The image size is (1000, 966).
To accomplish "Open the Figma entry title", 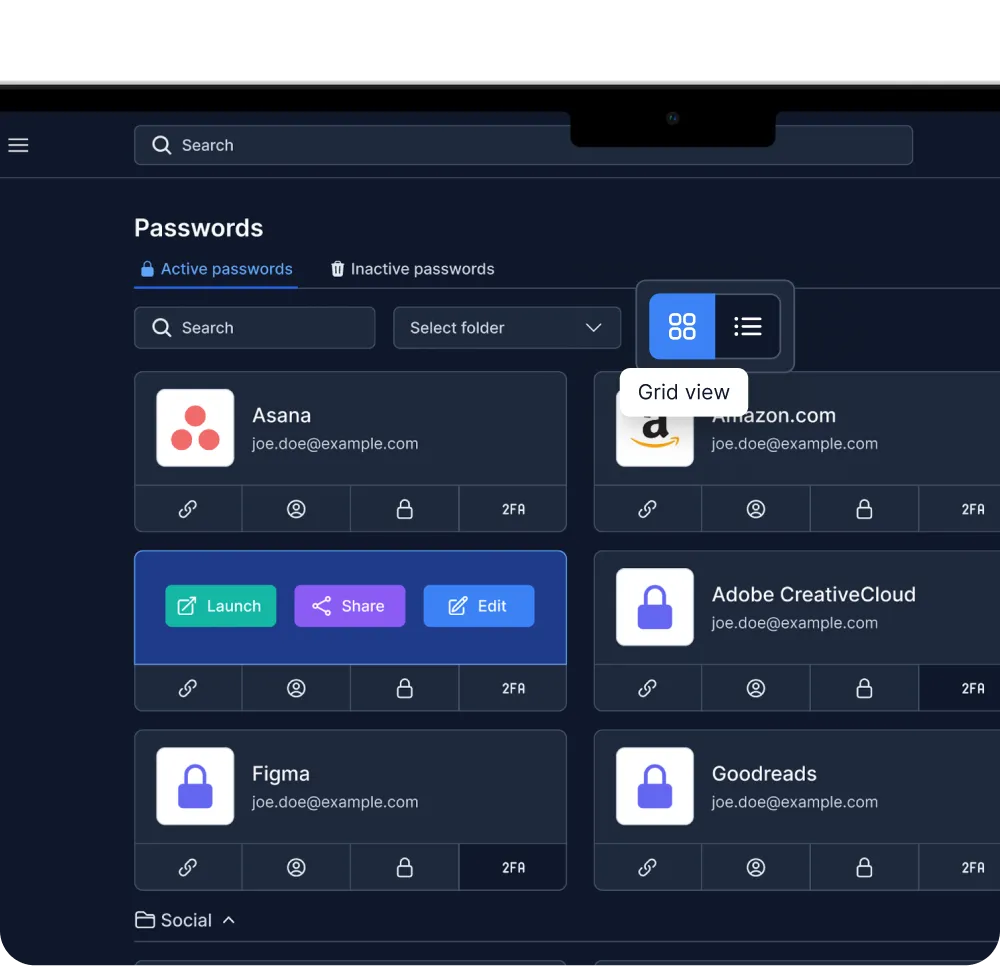I will (x=281, y=773).
